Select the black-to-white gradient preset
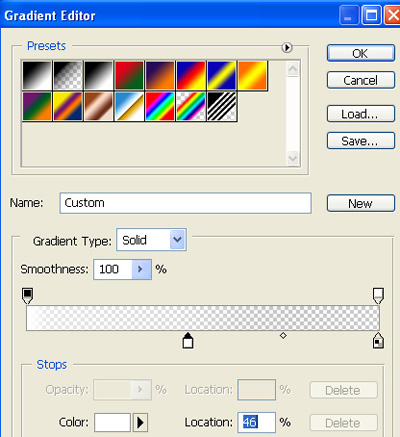The image size is (400, 437). (37, 75)
